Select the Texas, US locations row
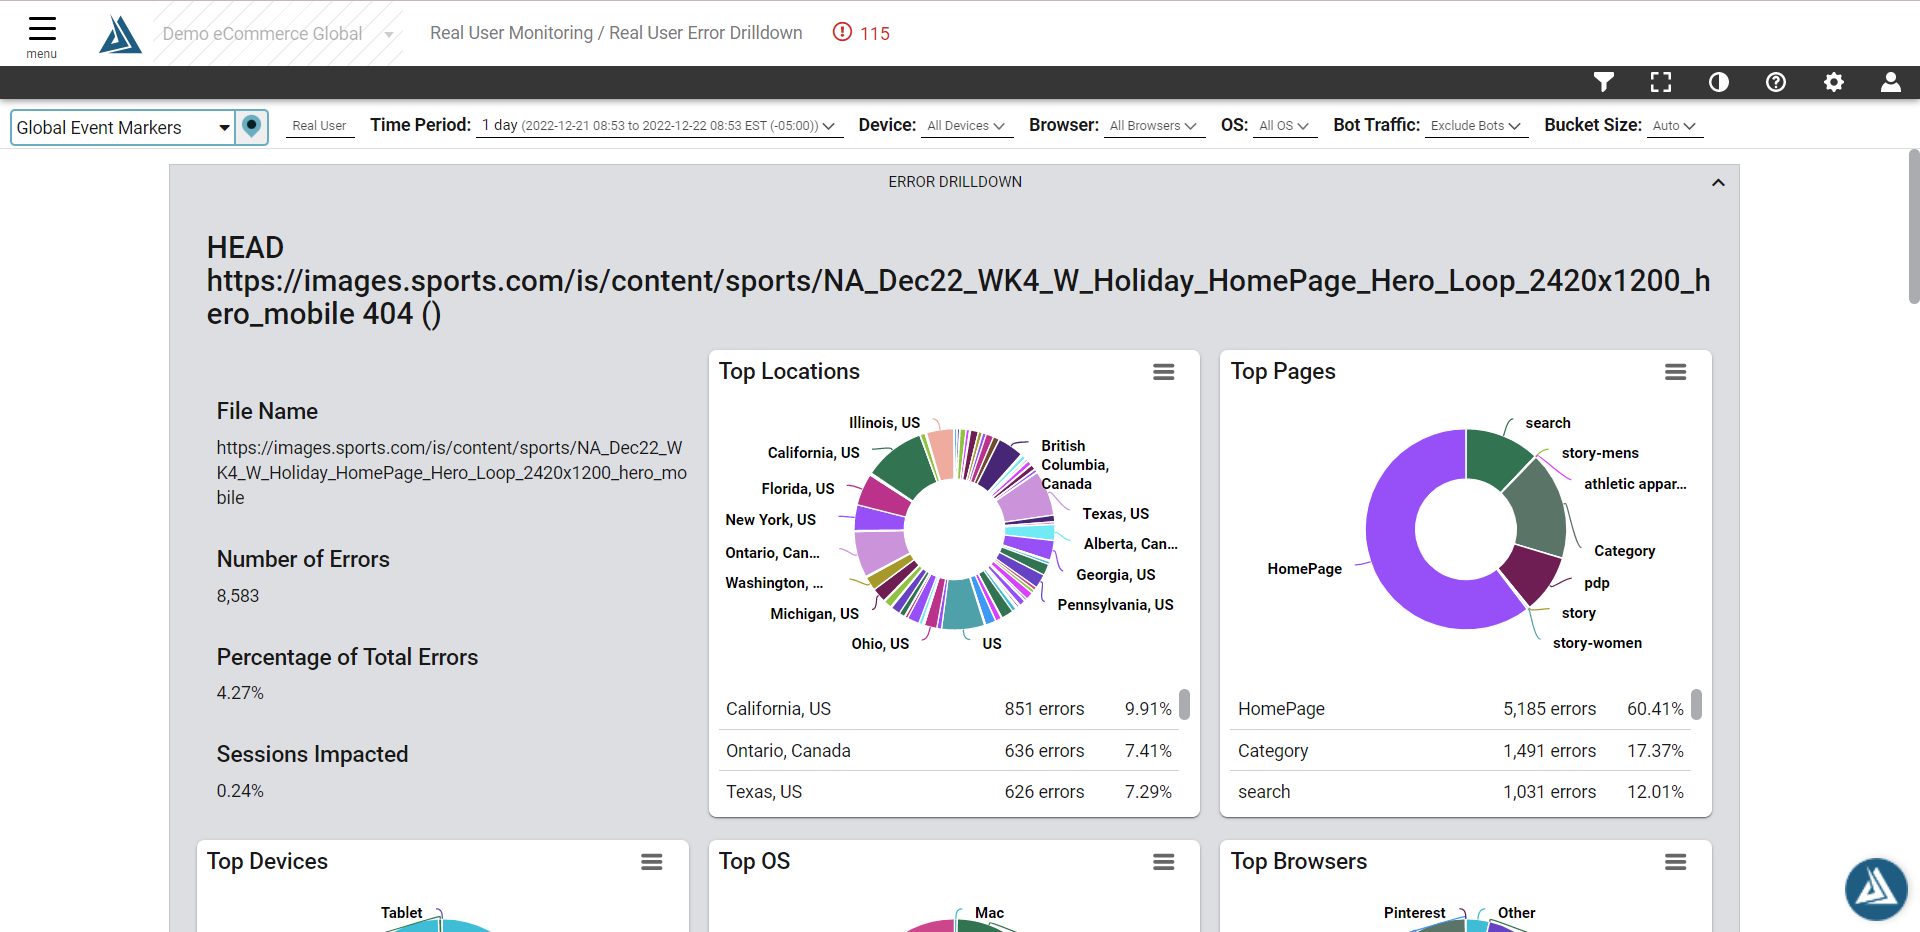 tap(948, 792)
